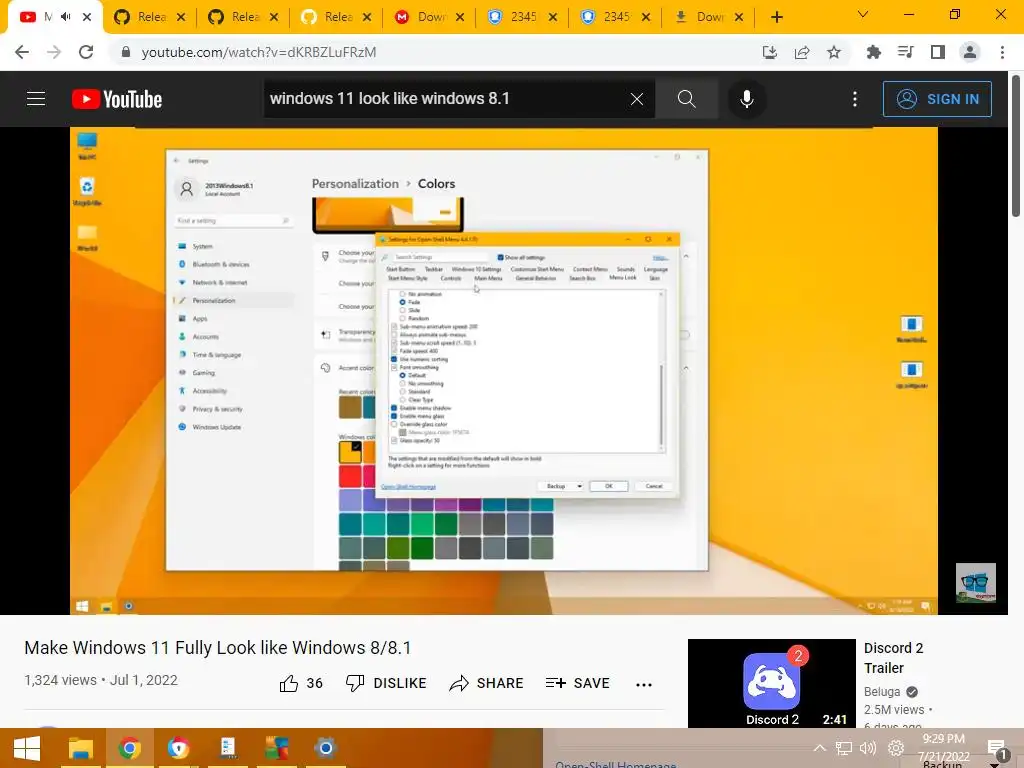Click the 1,324 views date line

click(x=101, y=680)
